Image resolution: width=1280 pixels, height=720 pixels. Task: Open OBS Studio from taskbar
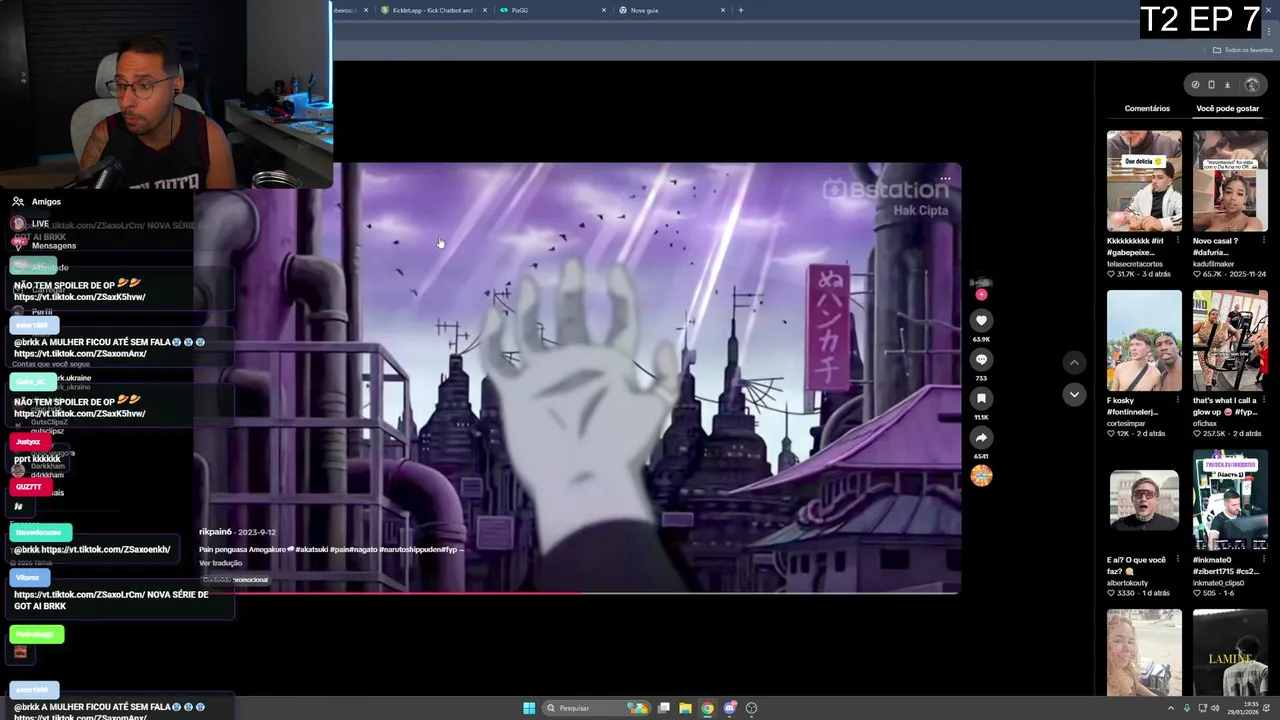[751, 708]
